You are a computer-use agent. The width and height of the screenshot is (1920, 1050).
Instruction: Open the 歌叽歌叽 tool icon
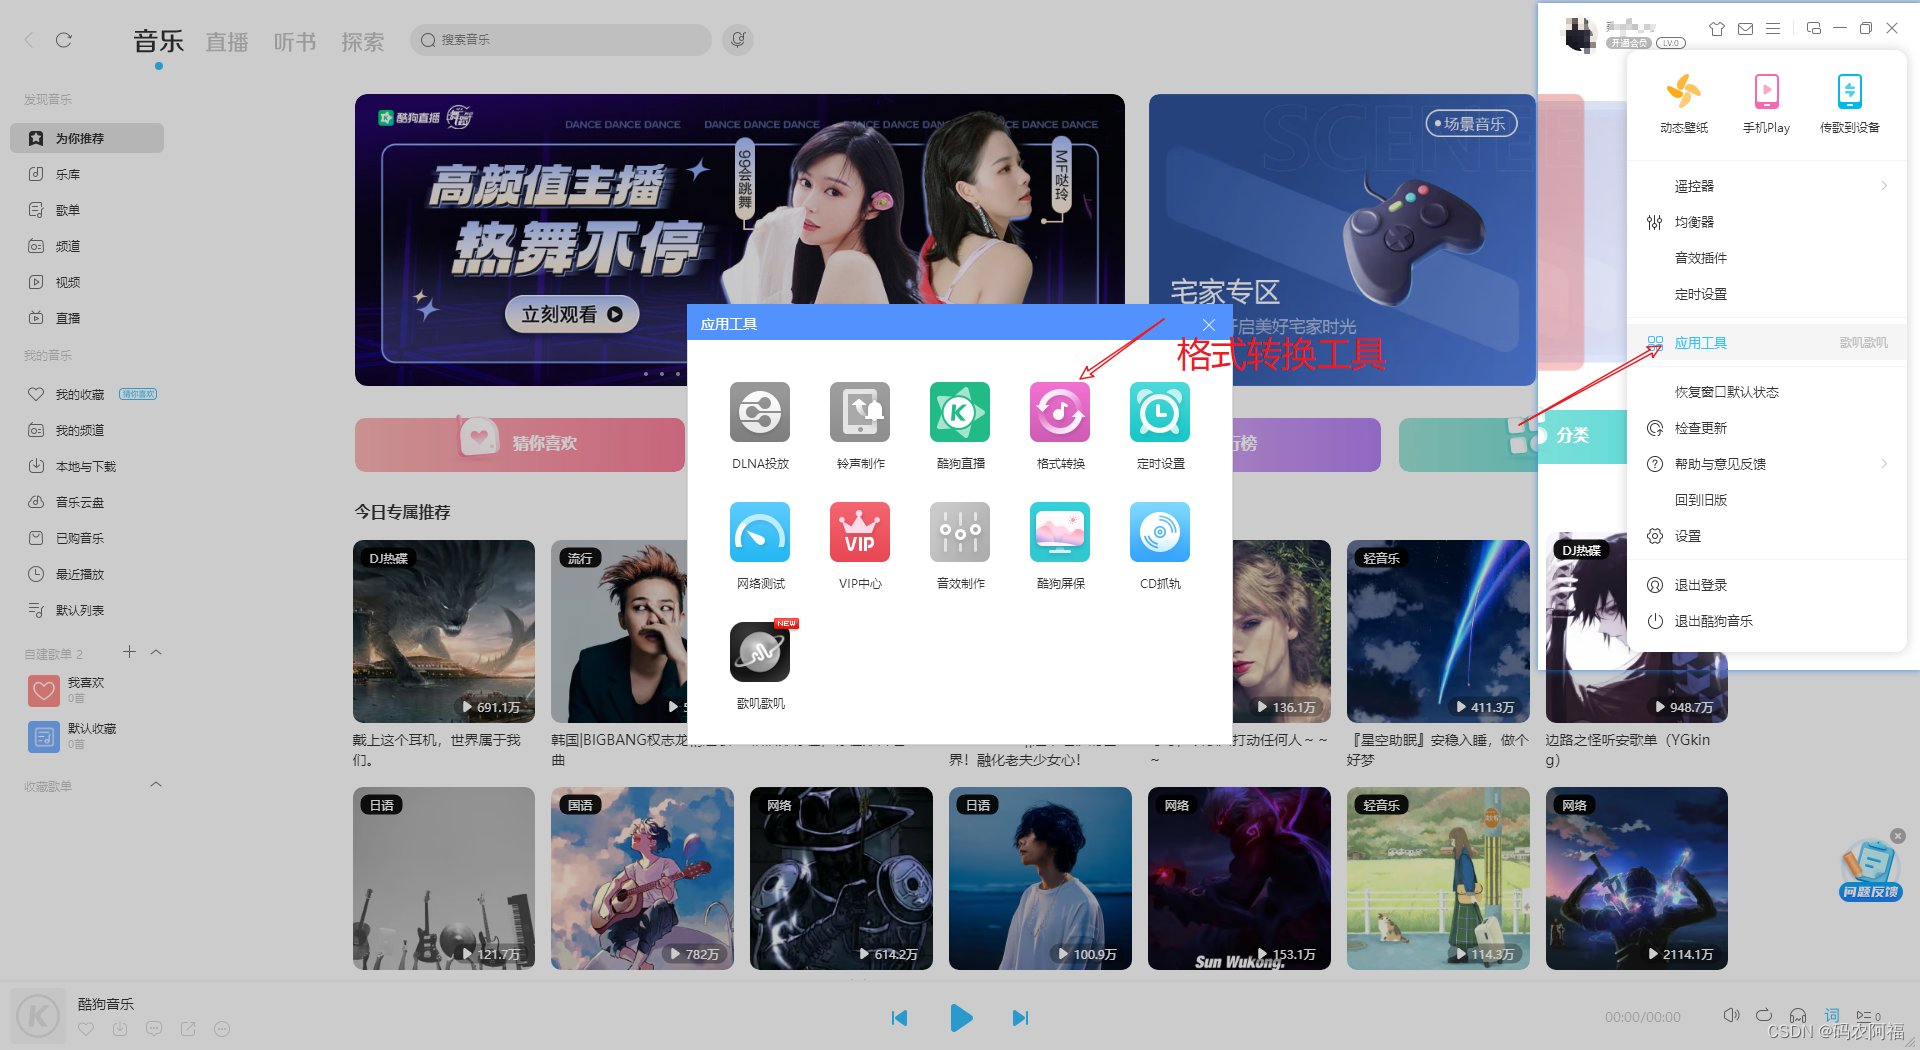(760, 652)
